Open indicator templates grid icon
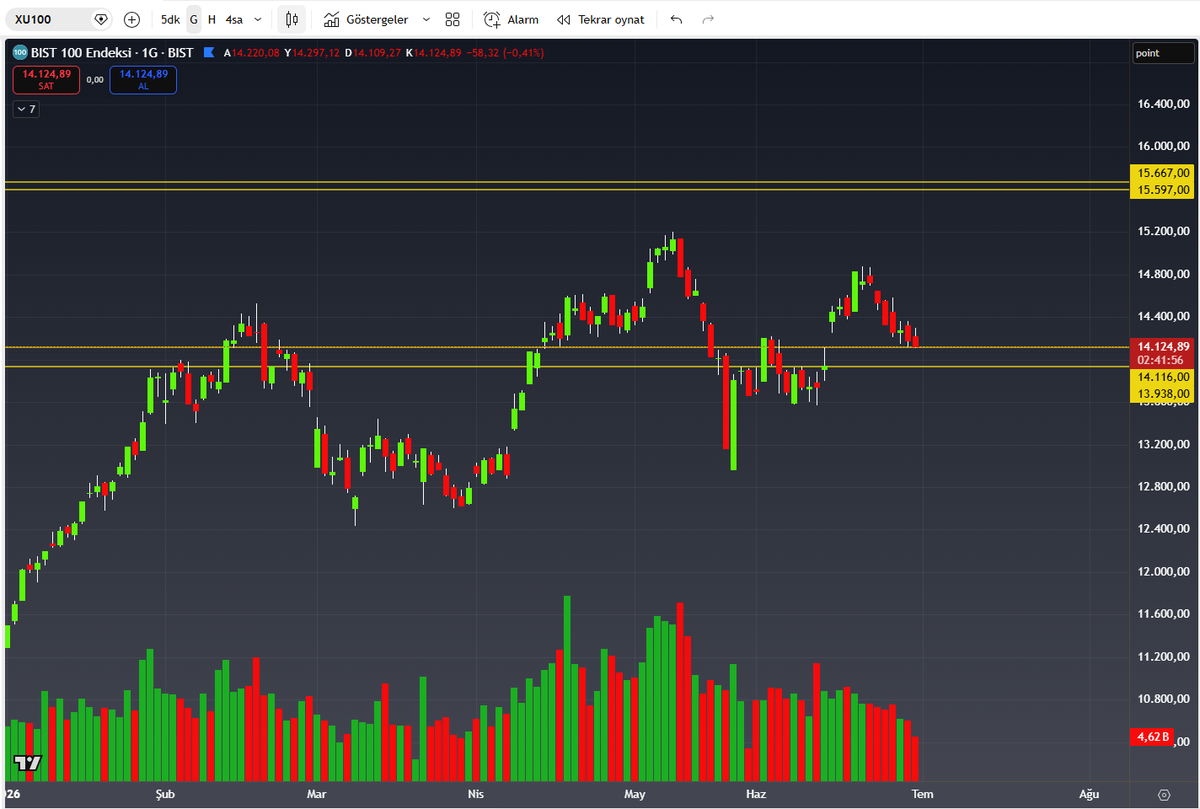 click(452, 19)
